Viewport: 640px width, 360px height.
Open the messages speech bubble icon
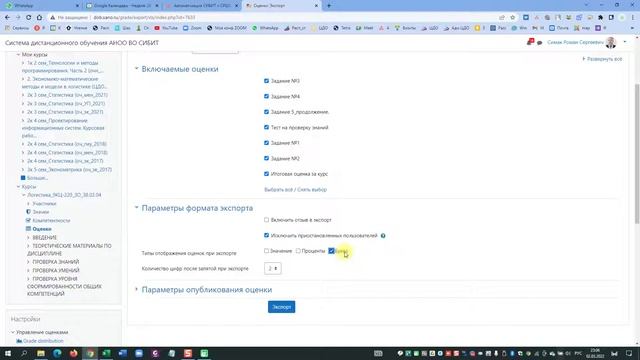(540, 43)
